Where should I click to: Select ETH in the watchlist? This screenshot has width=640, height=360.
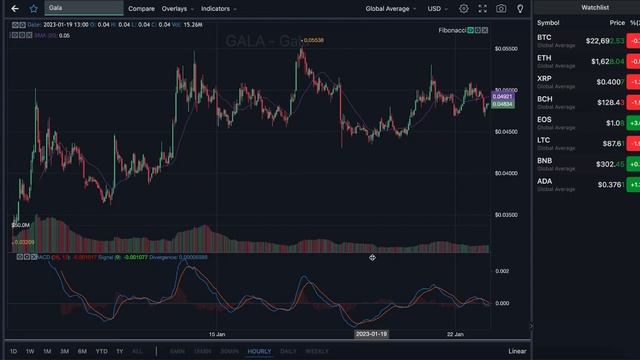[588, 61]
